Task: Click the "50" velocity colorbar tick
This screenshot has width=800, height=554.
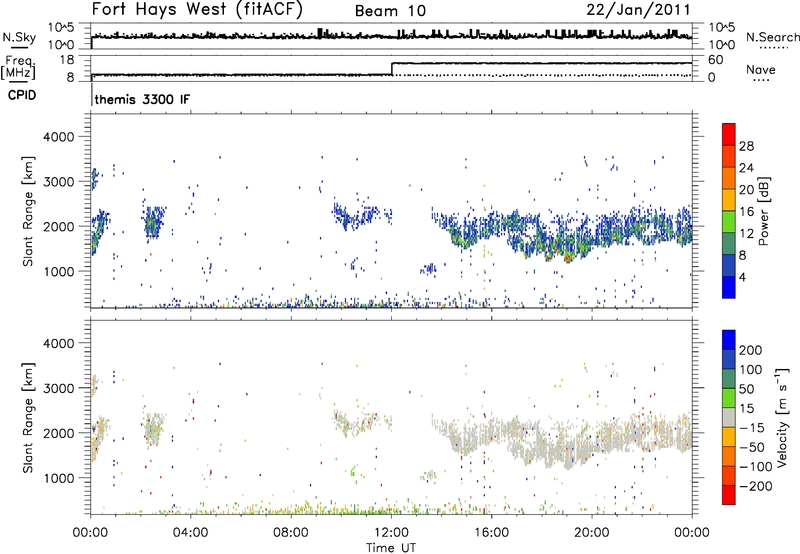Action: (x=747, y=389)
